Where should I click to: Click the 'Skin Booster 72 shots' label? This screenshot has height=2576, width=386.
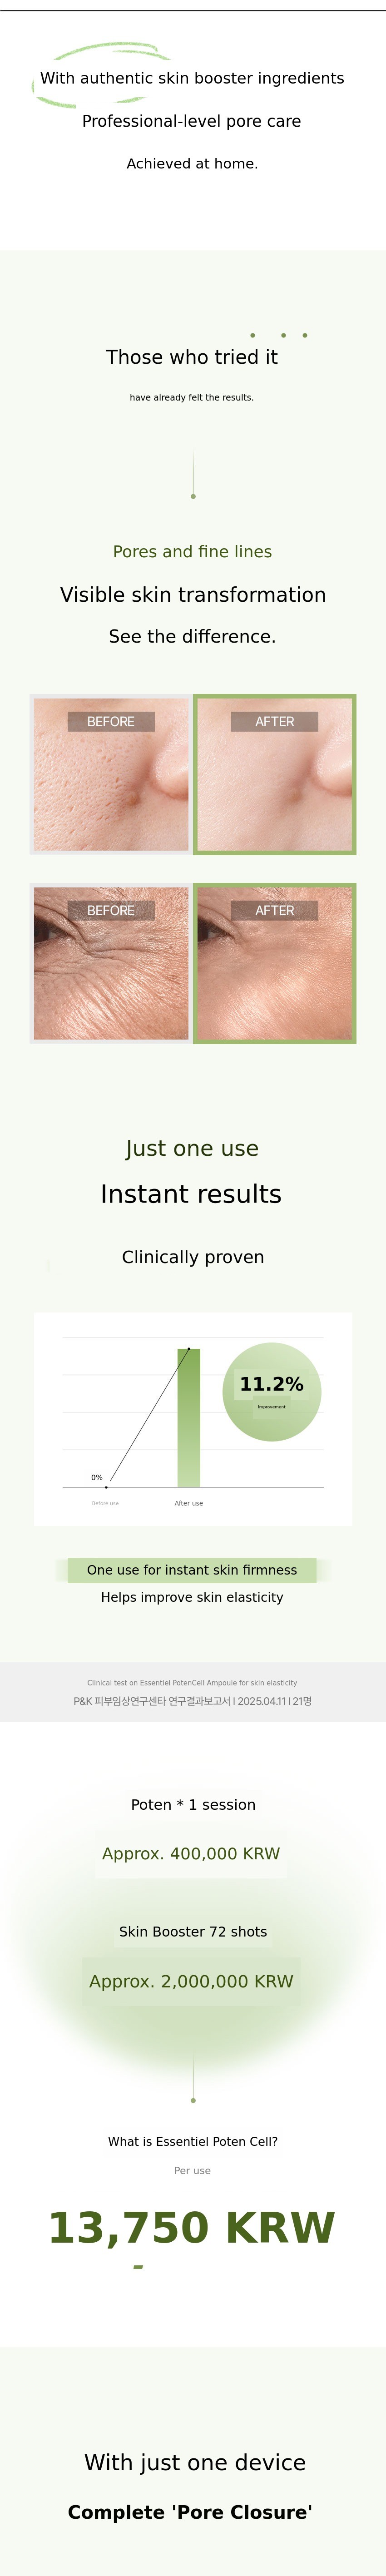coord(193,1931)
